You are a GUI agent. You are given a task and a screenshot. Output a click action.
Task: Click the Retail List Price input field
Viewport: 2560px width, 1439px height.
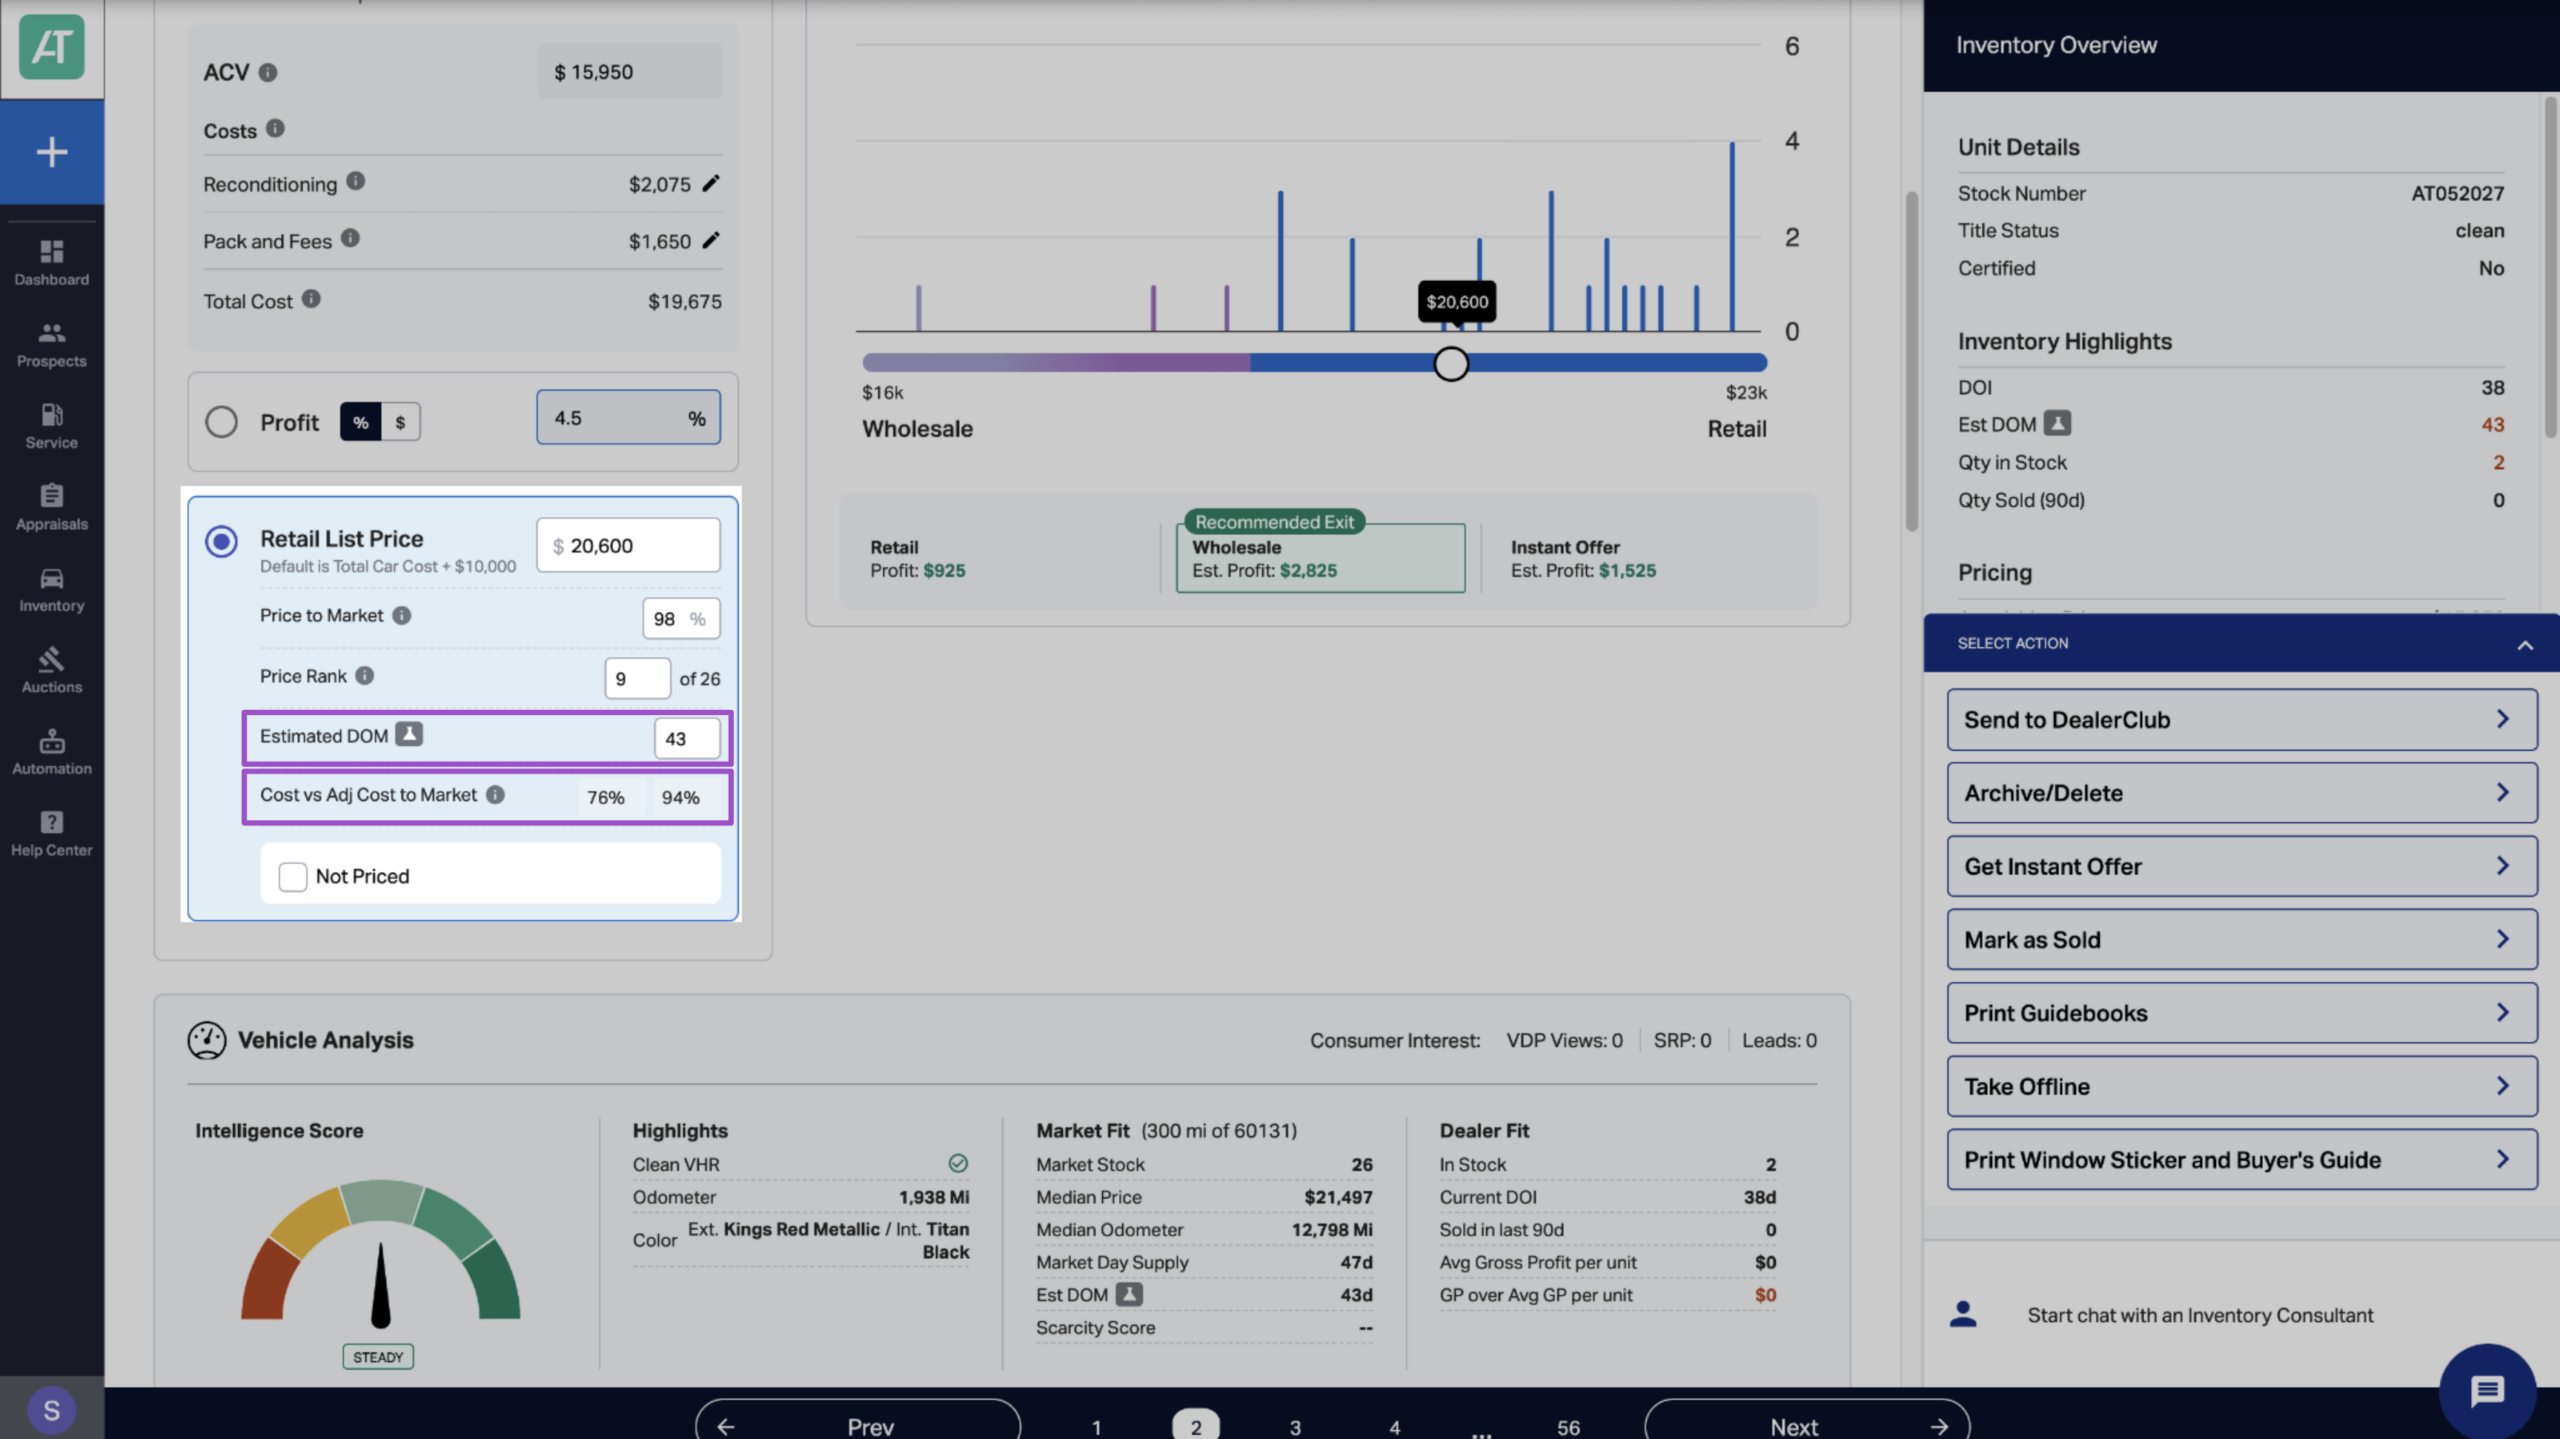coord(628,545)
